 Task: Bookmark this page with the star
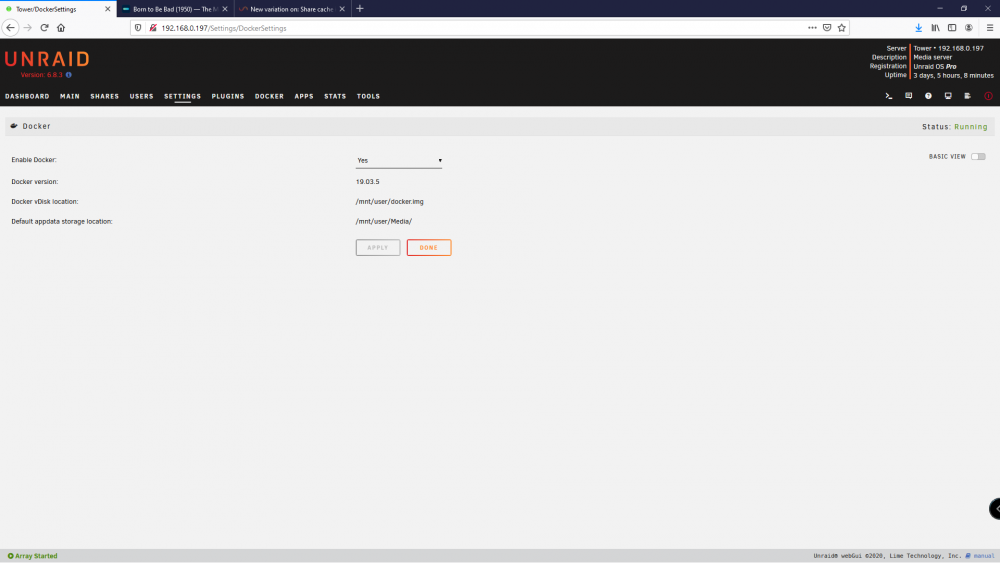842,28
